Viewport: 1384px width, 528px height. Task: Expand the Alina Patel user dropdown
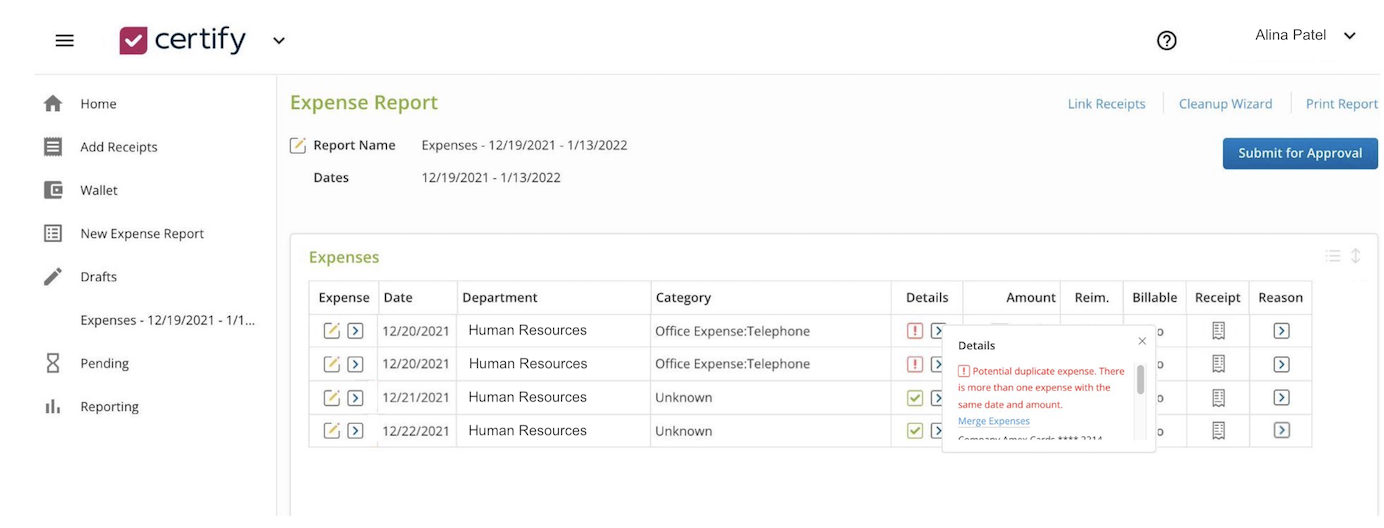point(1349,36)
